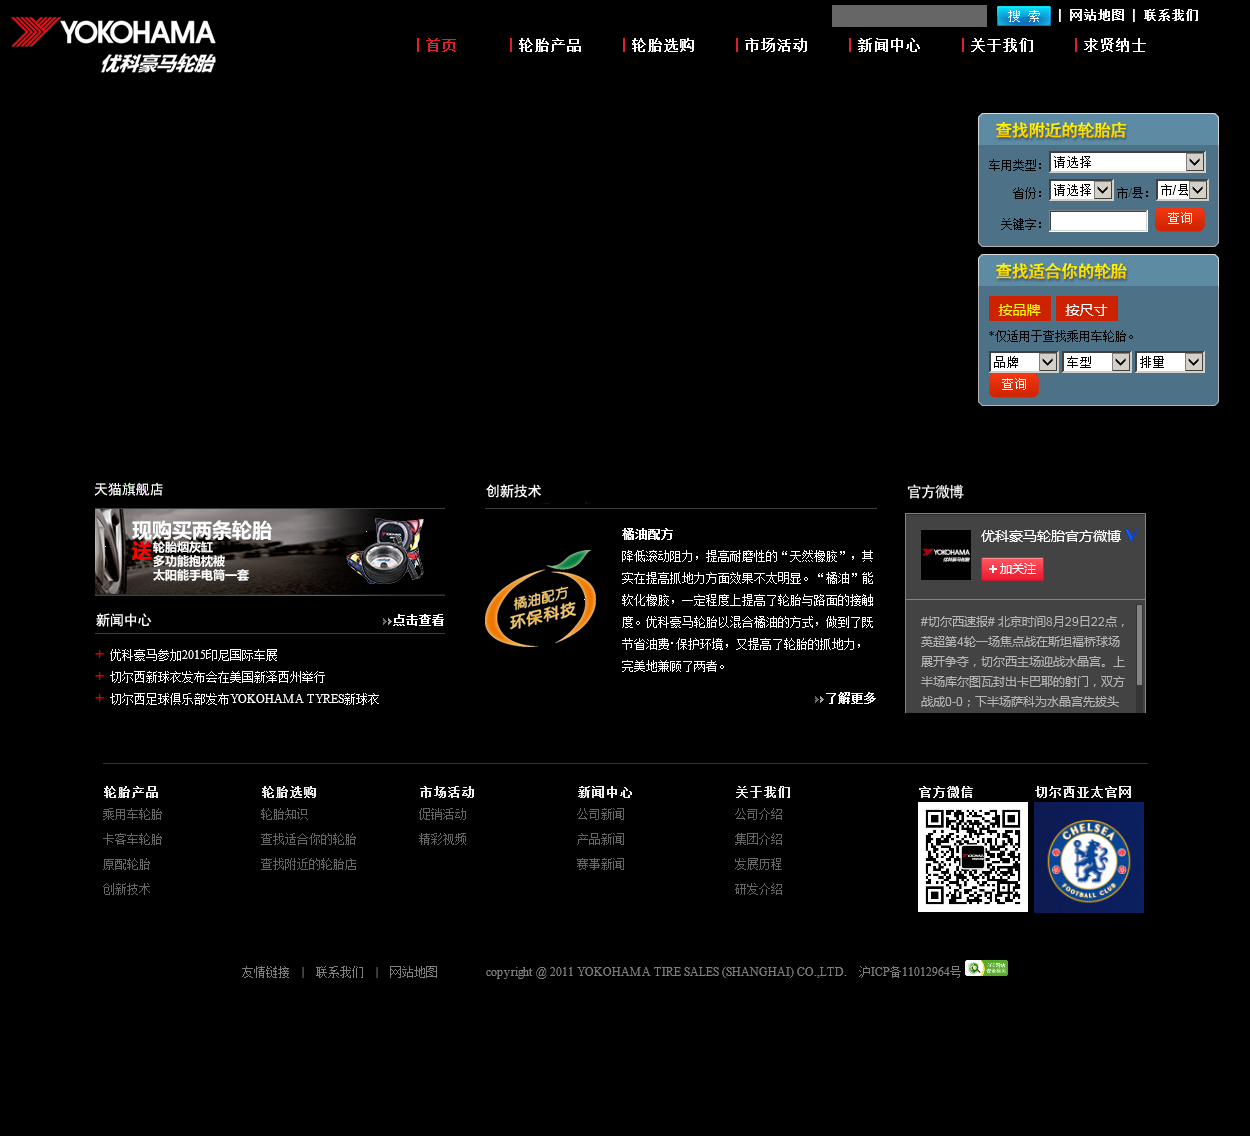Screen dimensions: 1250x1136
Task: Open footer link 公司新闻
Action: tap(600, 814)
